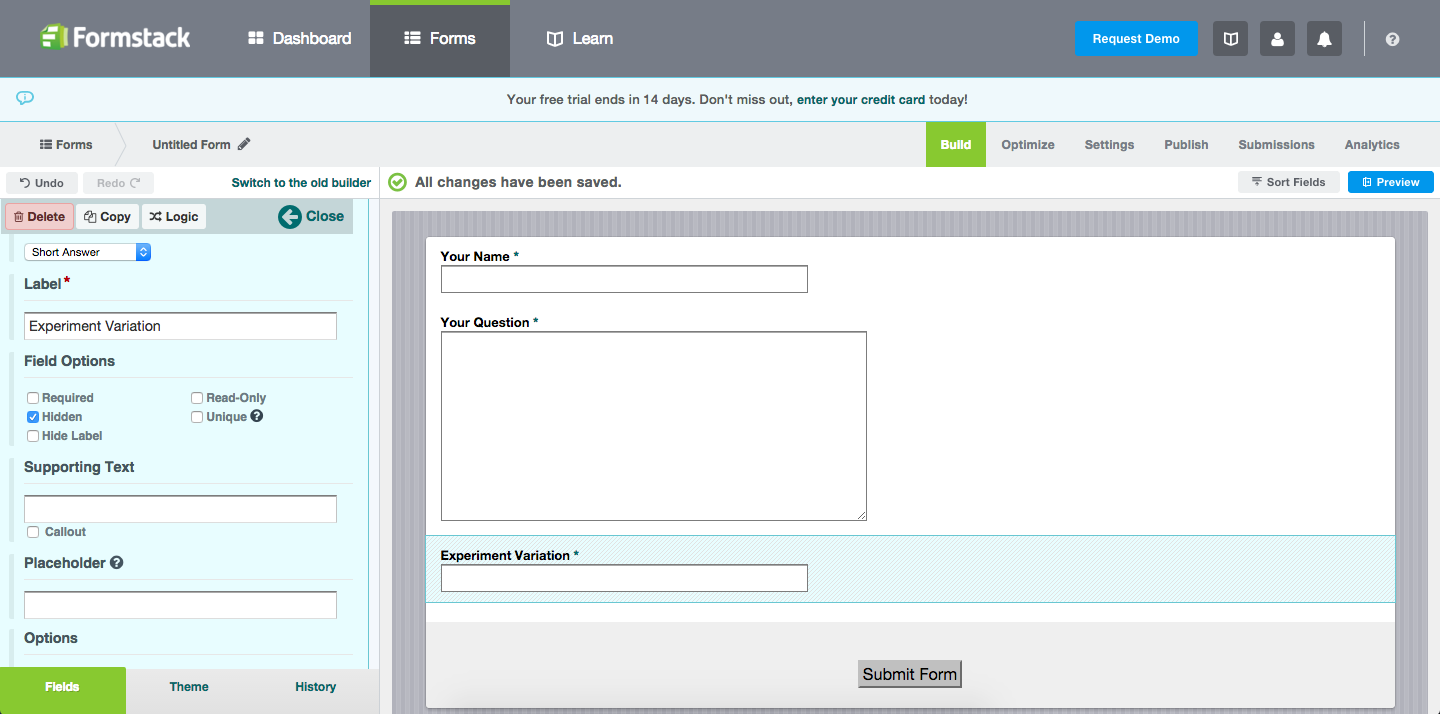Click the help question mark icon

click(1392, 39)
